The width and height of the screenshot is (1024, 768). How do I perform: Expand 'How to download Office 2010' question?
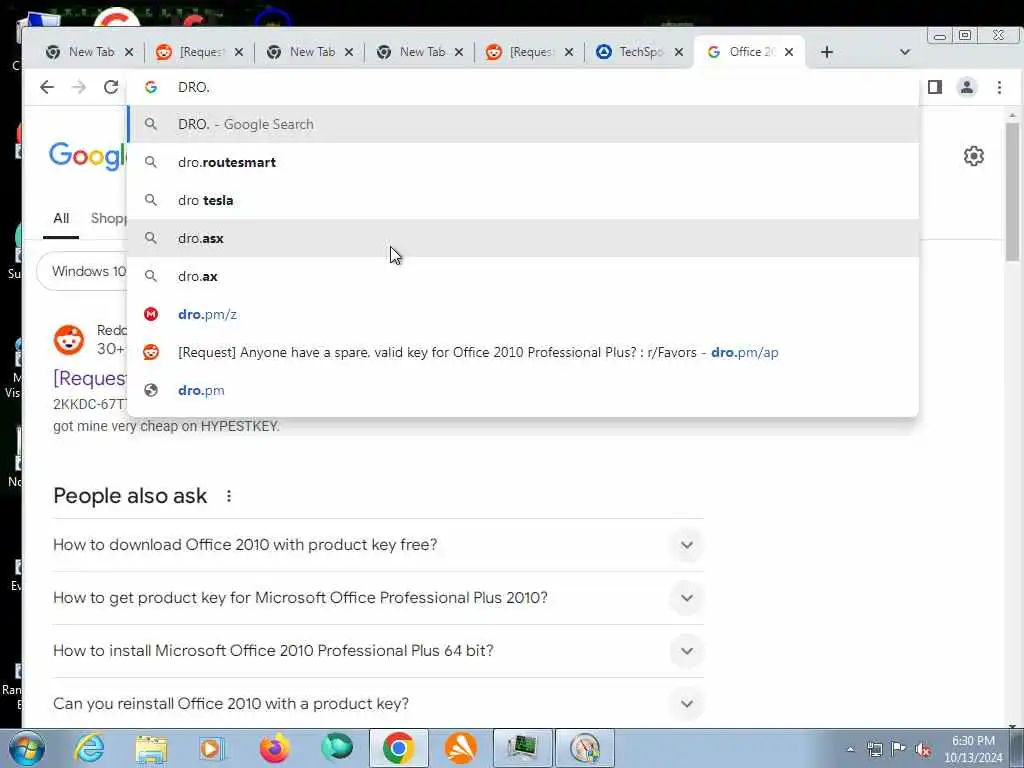point(378,545)
